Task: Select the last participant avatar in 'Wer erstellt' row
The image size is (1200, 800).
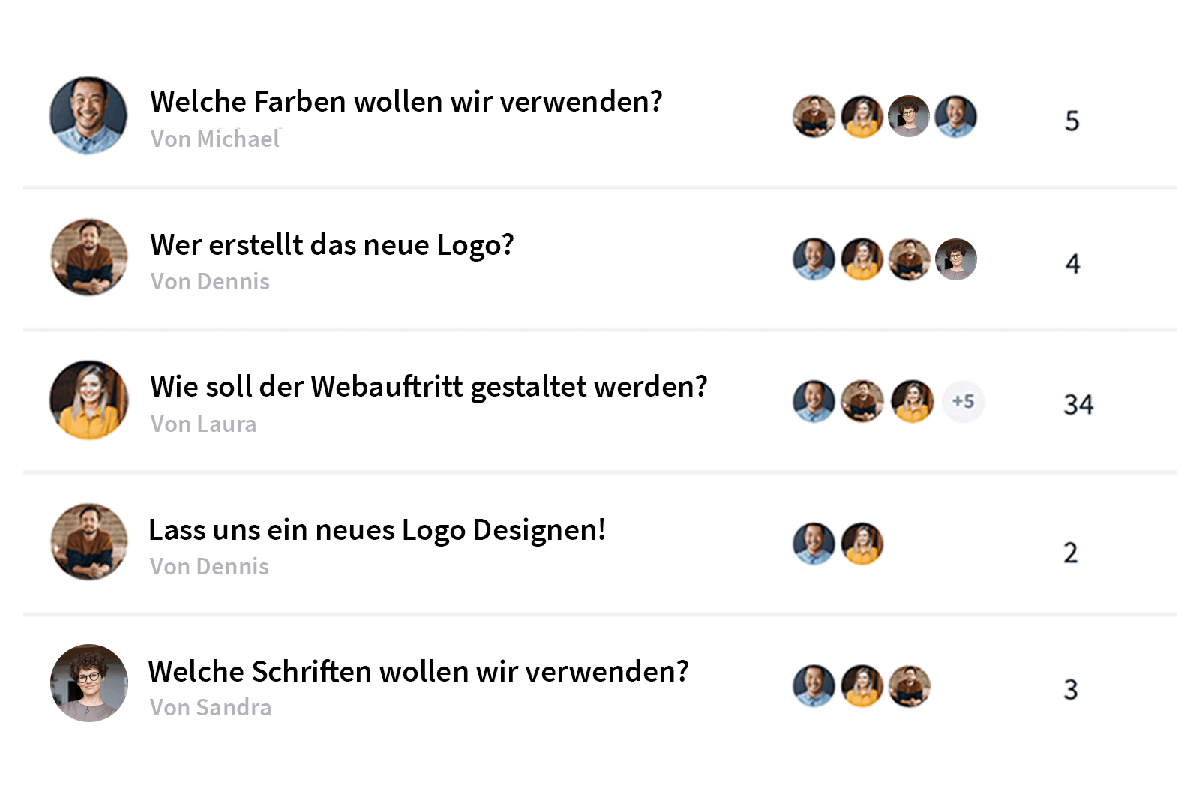Action: tap(956, 259)
